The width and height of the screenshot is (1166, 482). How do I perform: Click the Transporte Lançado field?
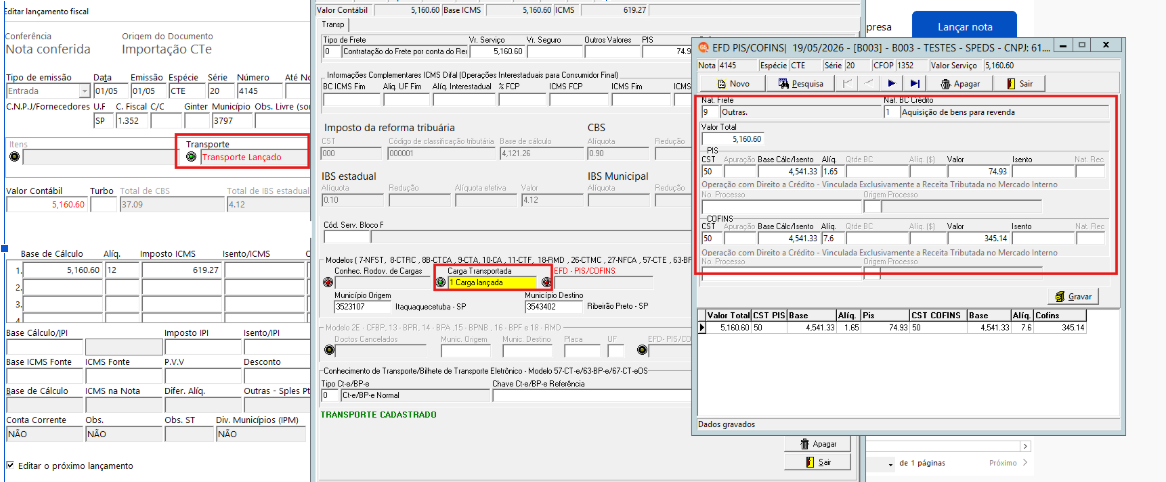pyautogui.click(x=253, y=157)
